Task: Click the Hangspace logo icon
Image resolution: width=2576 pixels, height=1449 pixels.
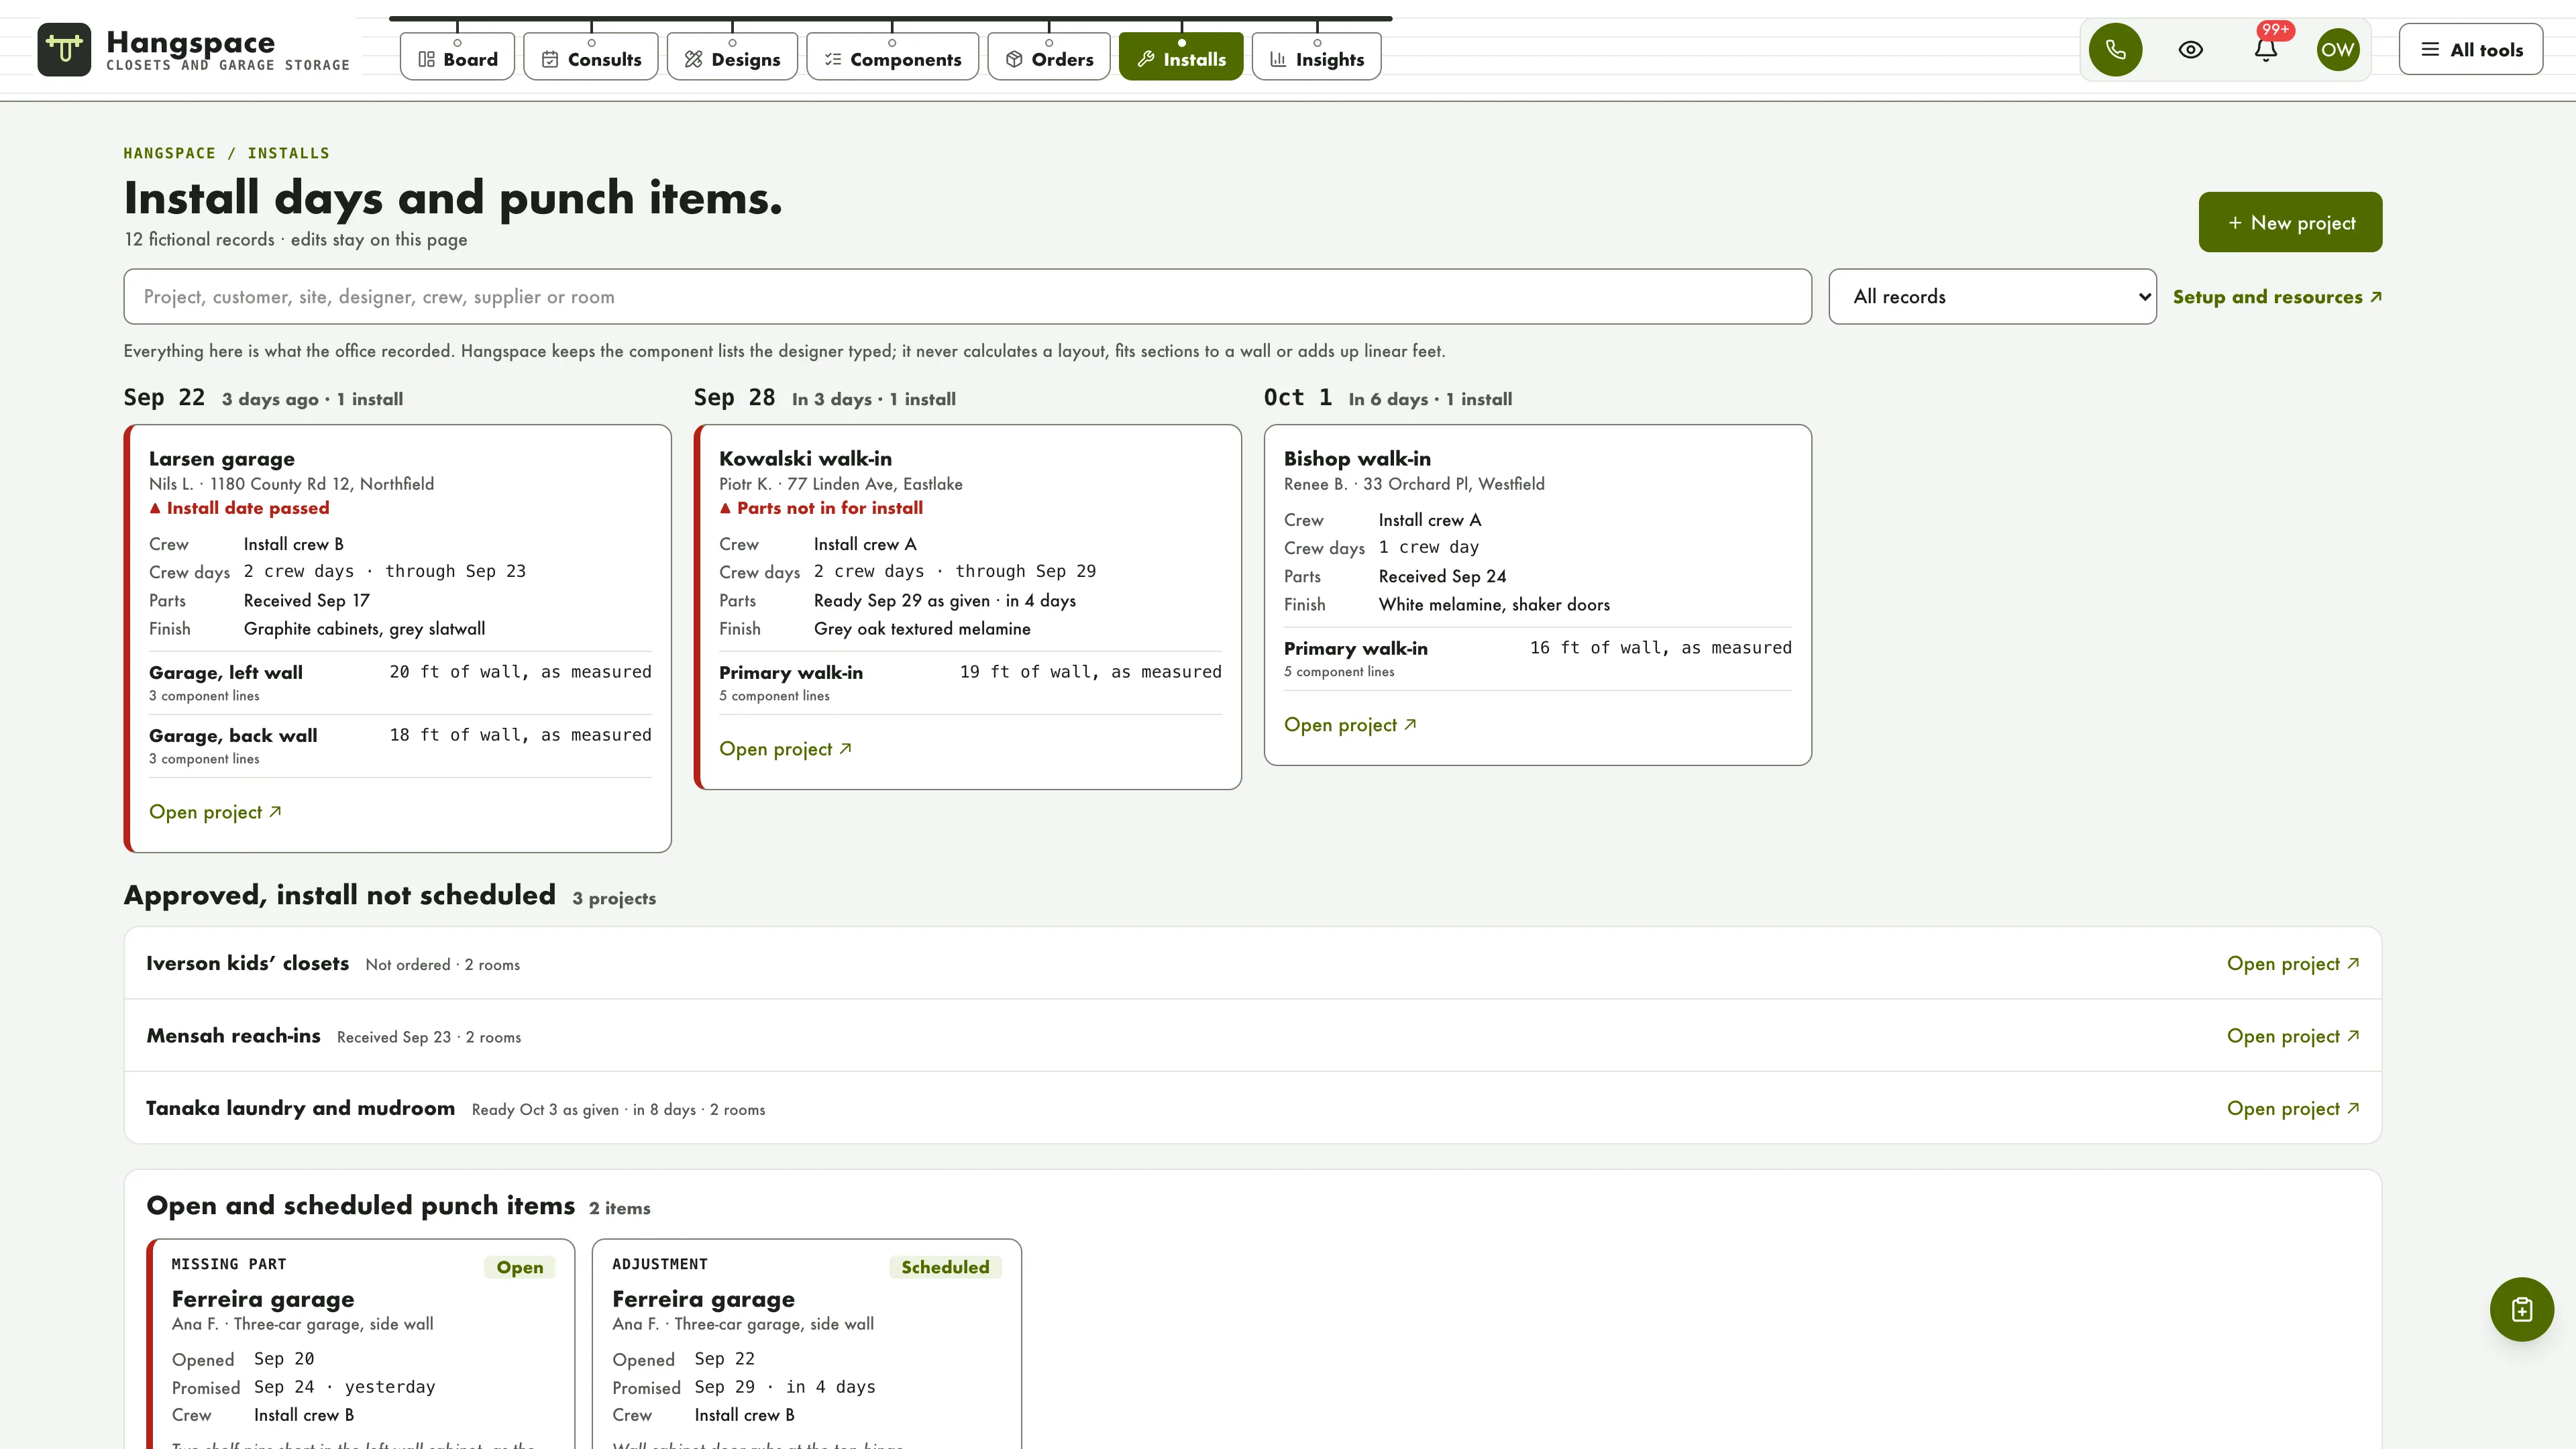Action: pyautogui.click(x=64, y=49)
